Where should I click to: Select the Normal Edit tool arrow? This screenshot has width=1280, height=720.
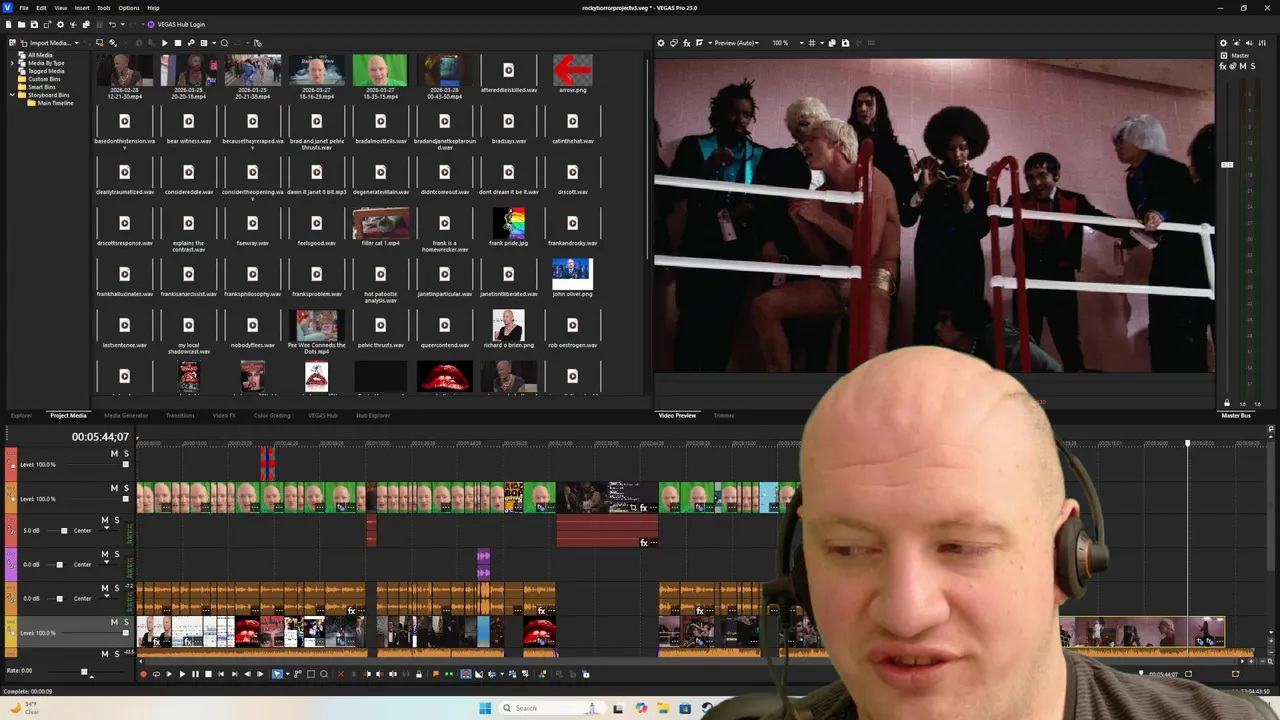[277, 674]
